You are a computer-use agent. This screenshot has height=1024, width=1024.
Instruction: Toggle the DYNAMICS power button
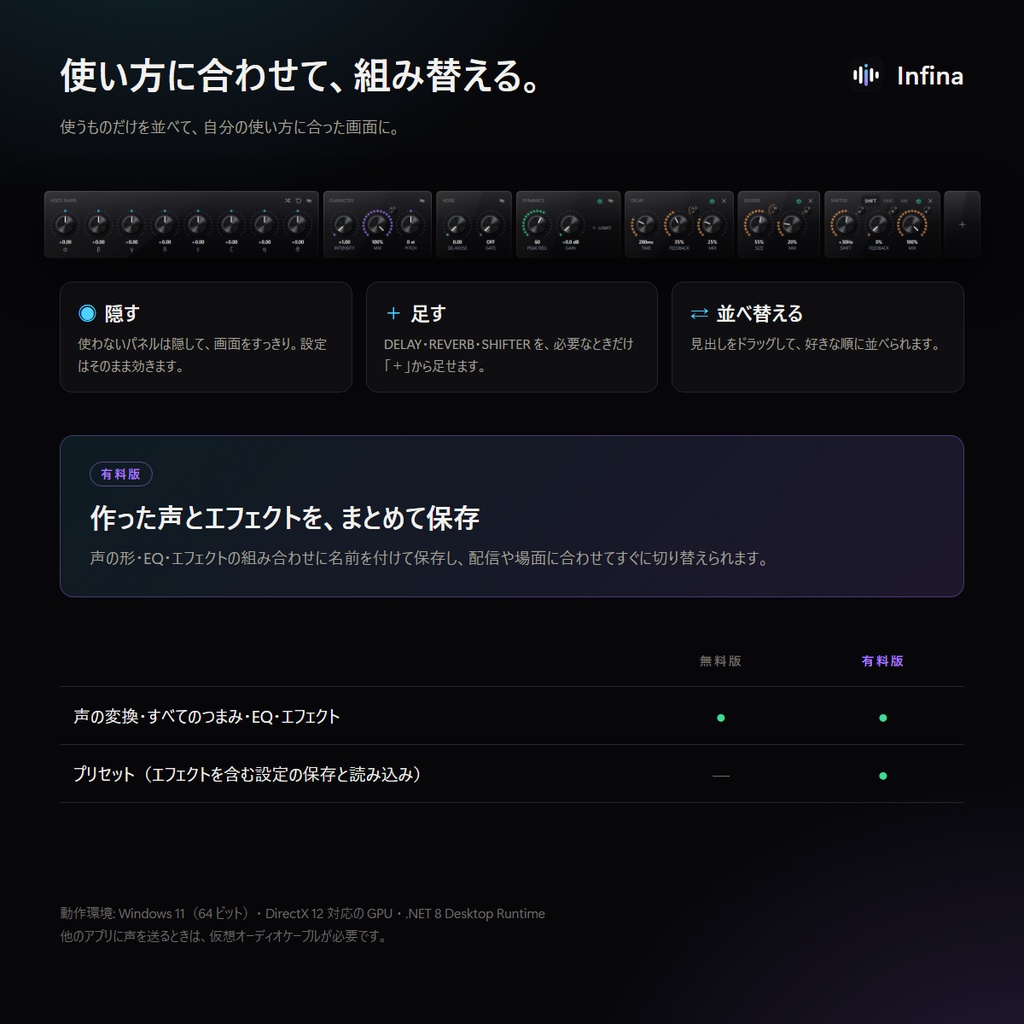pyautogui.click(x=600, y=200)
